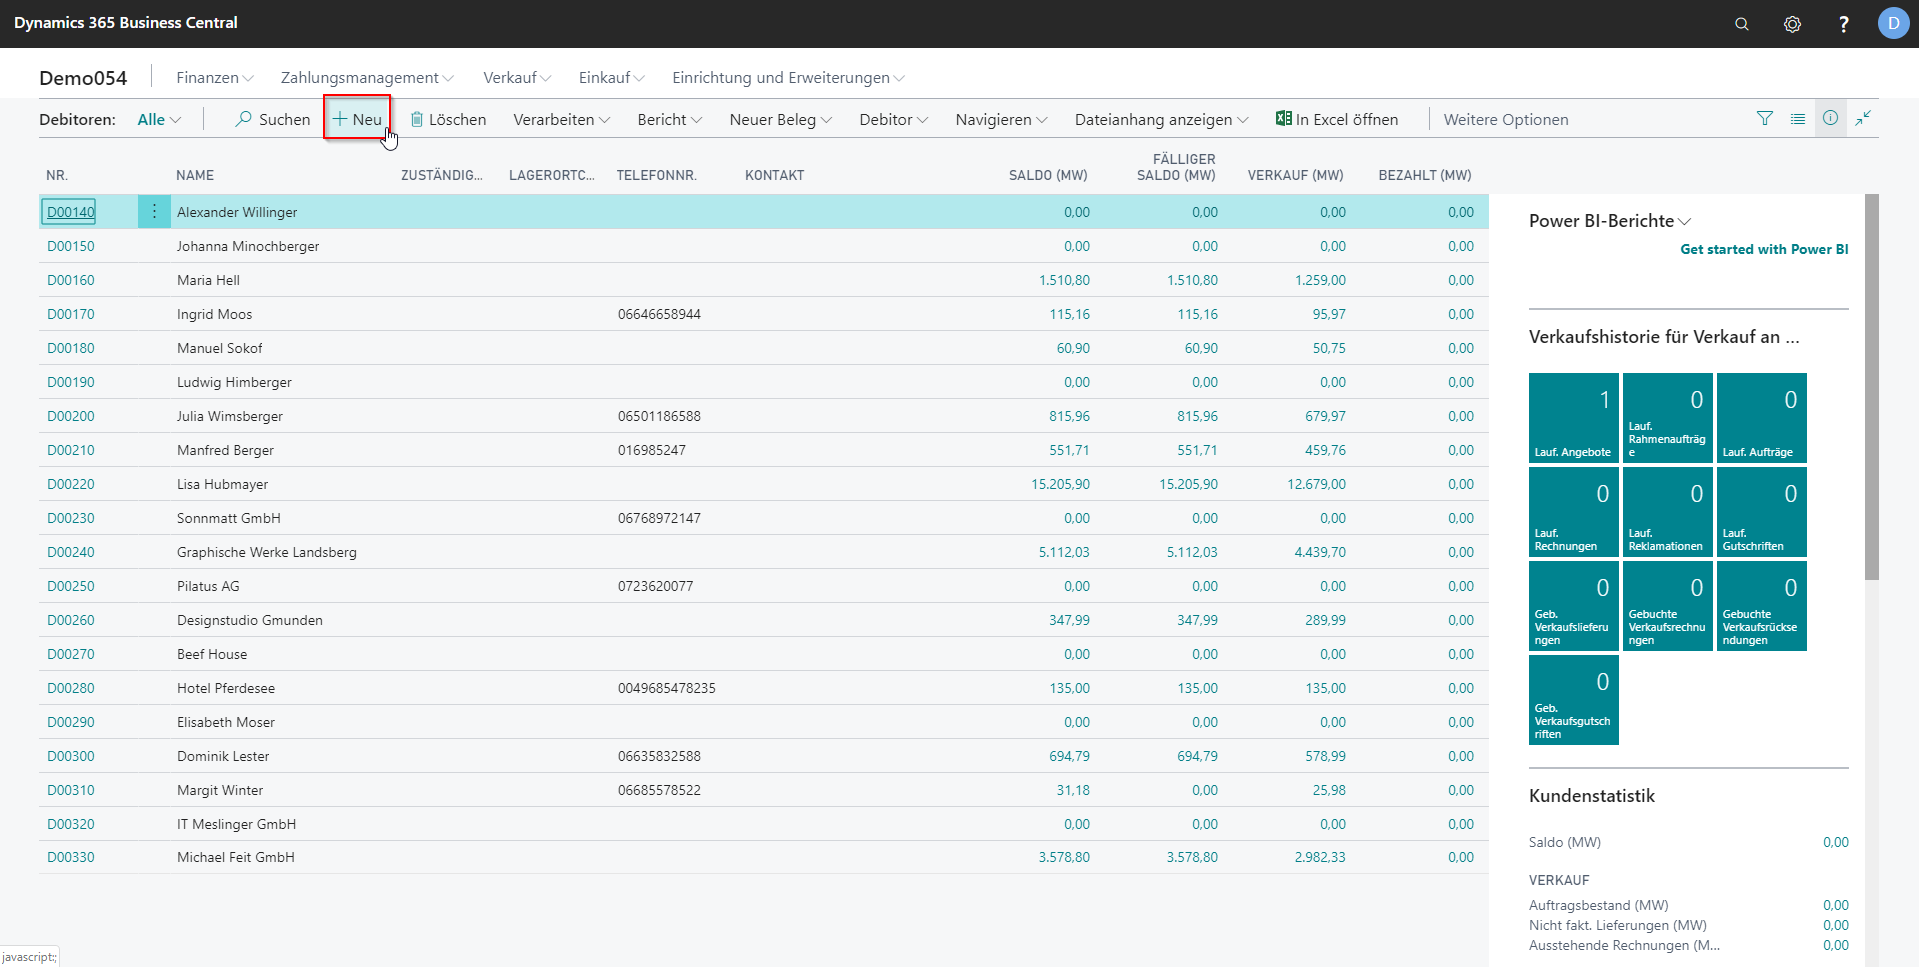Open the Gebuchte Verkaufsrücksendungen tile
This screenshot has height=967, width=1919.
click(1762, 605)
